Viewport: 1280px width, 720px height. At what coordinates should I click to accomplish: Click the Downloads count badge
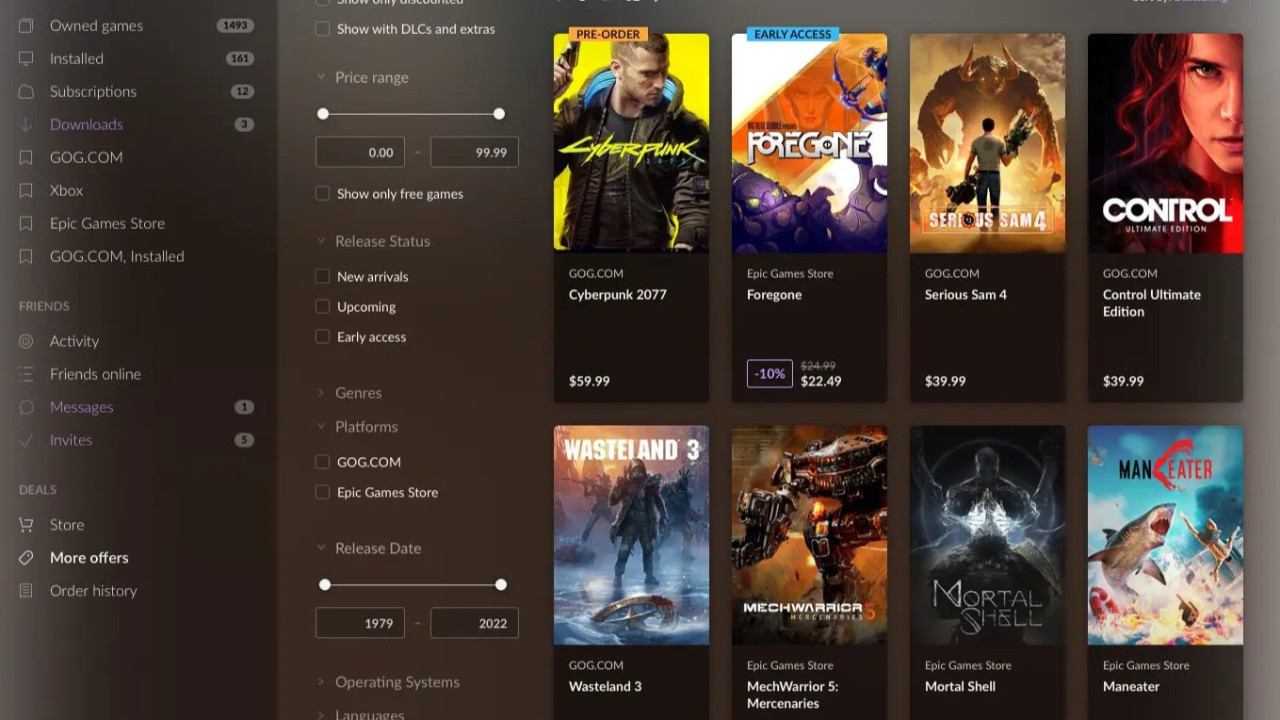(x=244, y=125)
